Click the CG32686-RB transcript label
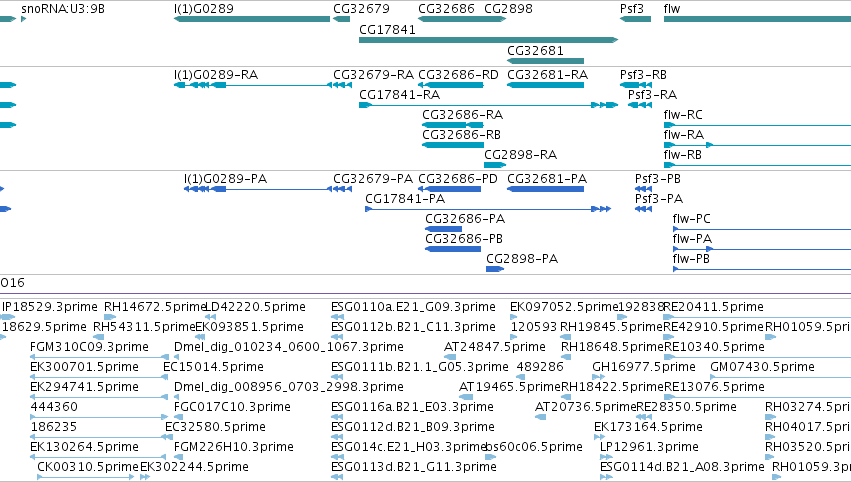The width and height of the screenshot is (851, 482). click(x=461, y=135)
